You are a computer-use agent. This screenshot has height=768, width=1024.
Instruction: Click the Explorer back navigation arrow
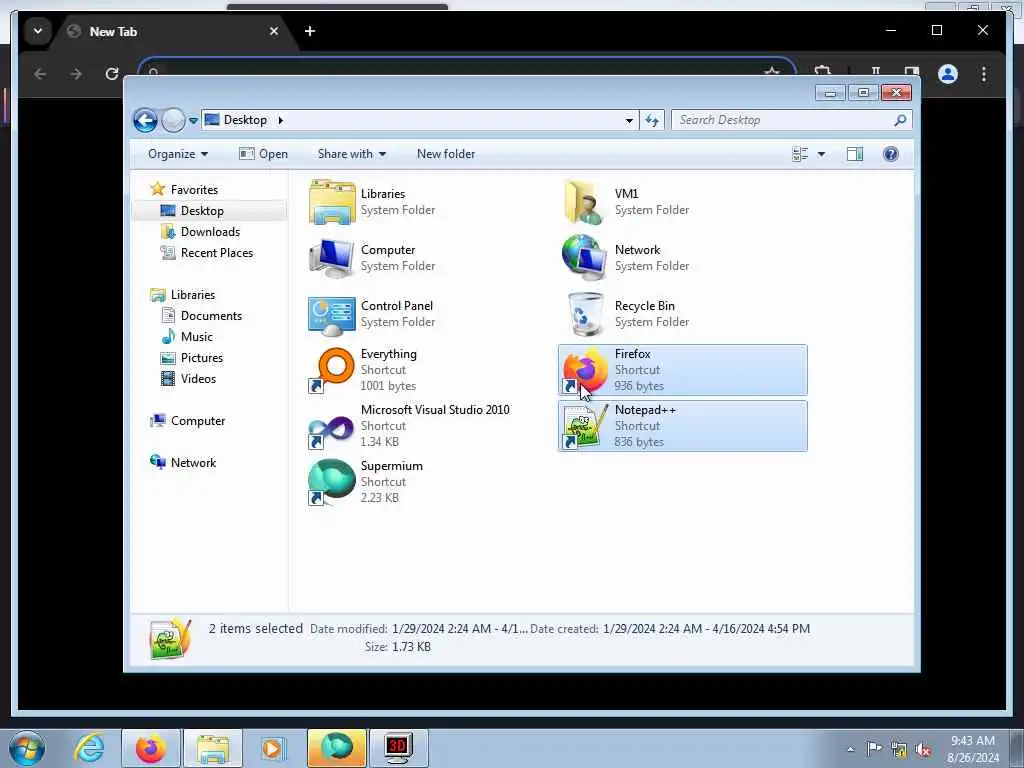pyautogui.click(x=145, y=120)
